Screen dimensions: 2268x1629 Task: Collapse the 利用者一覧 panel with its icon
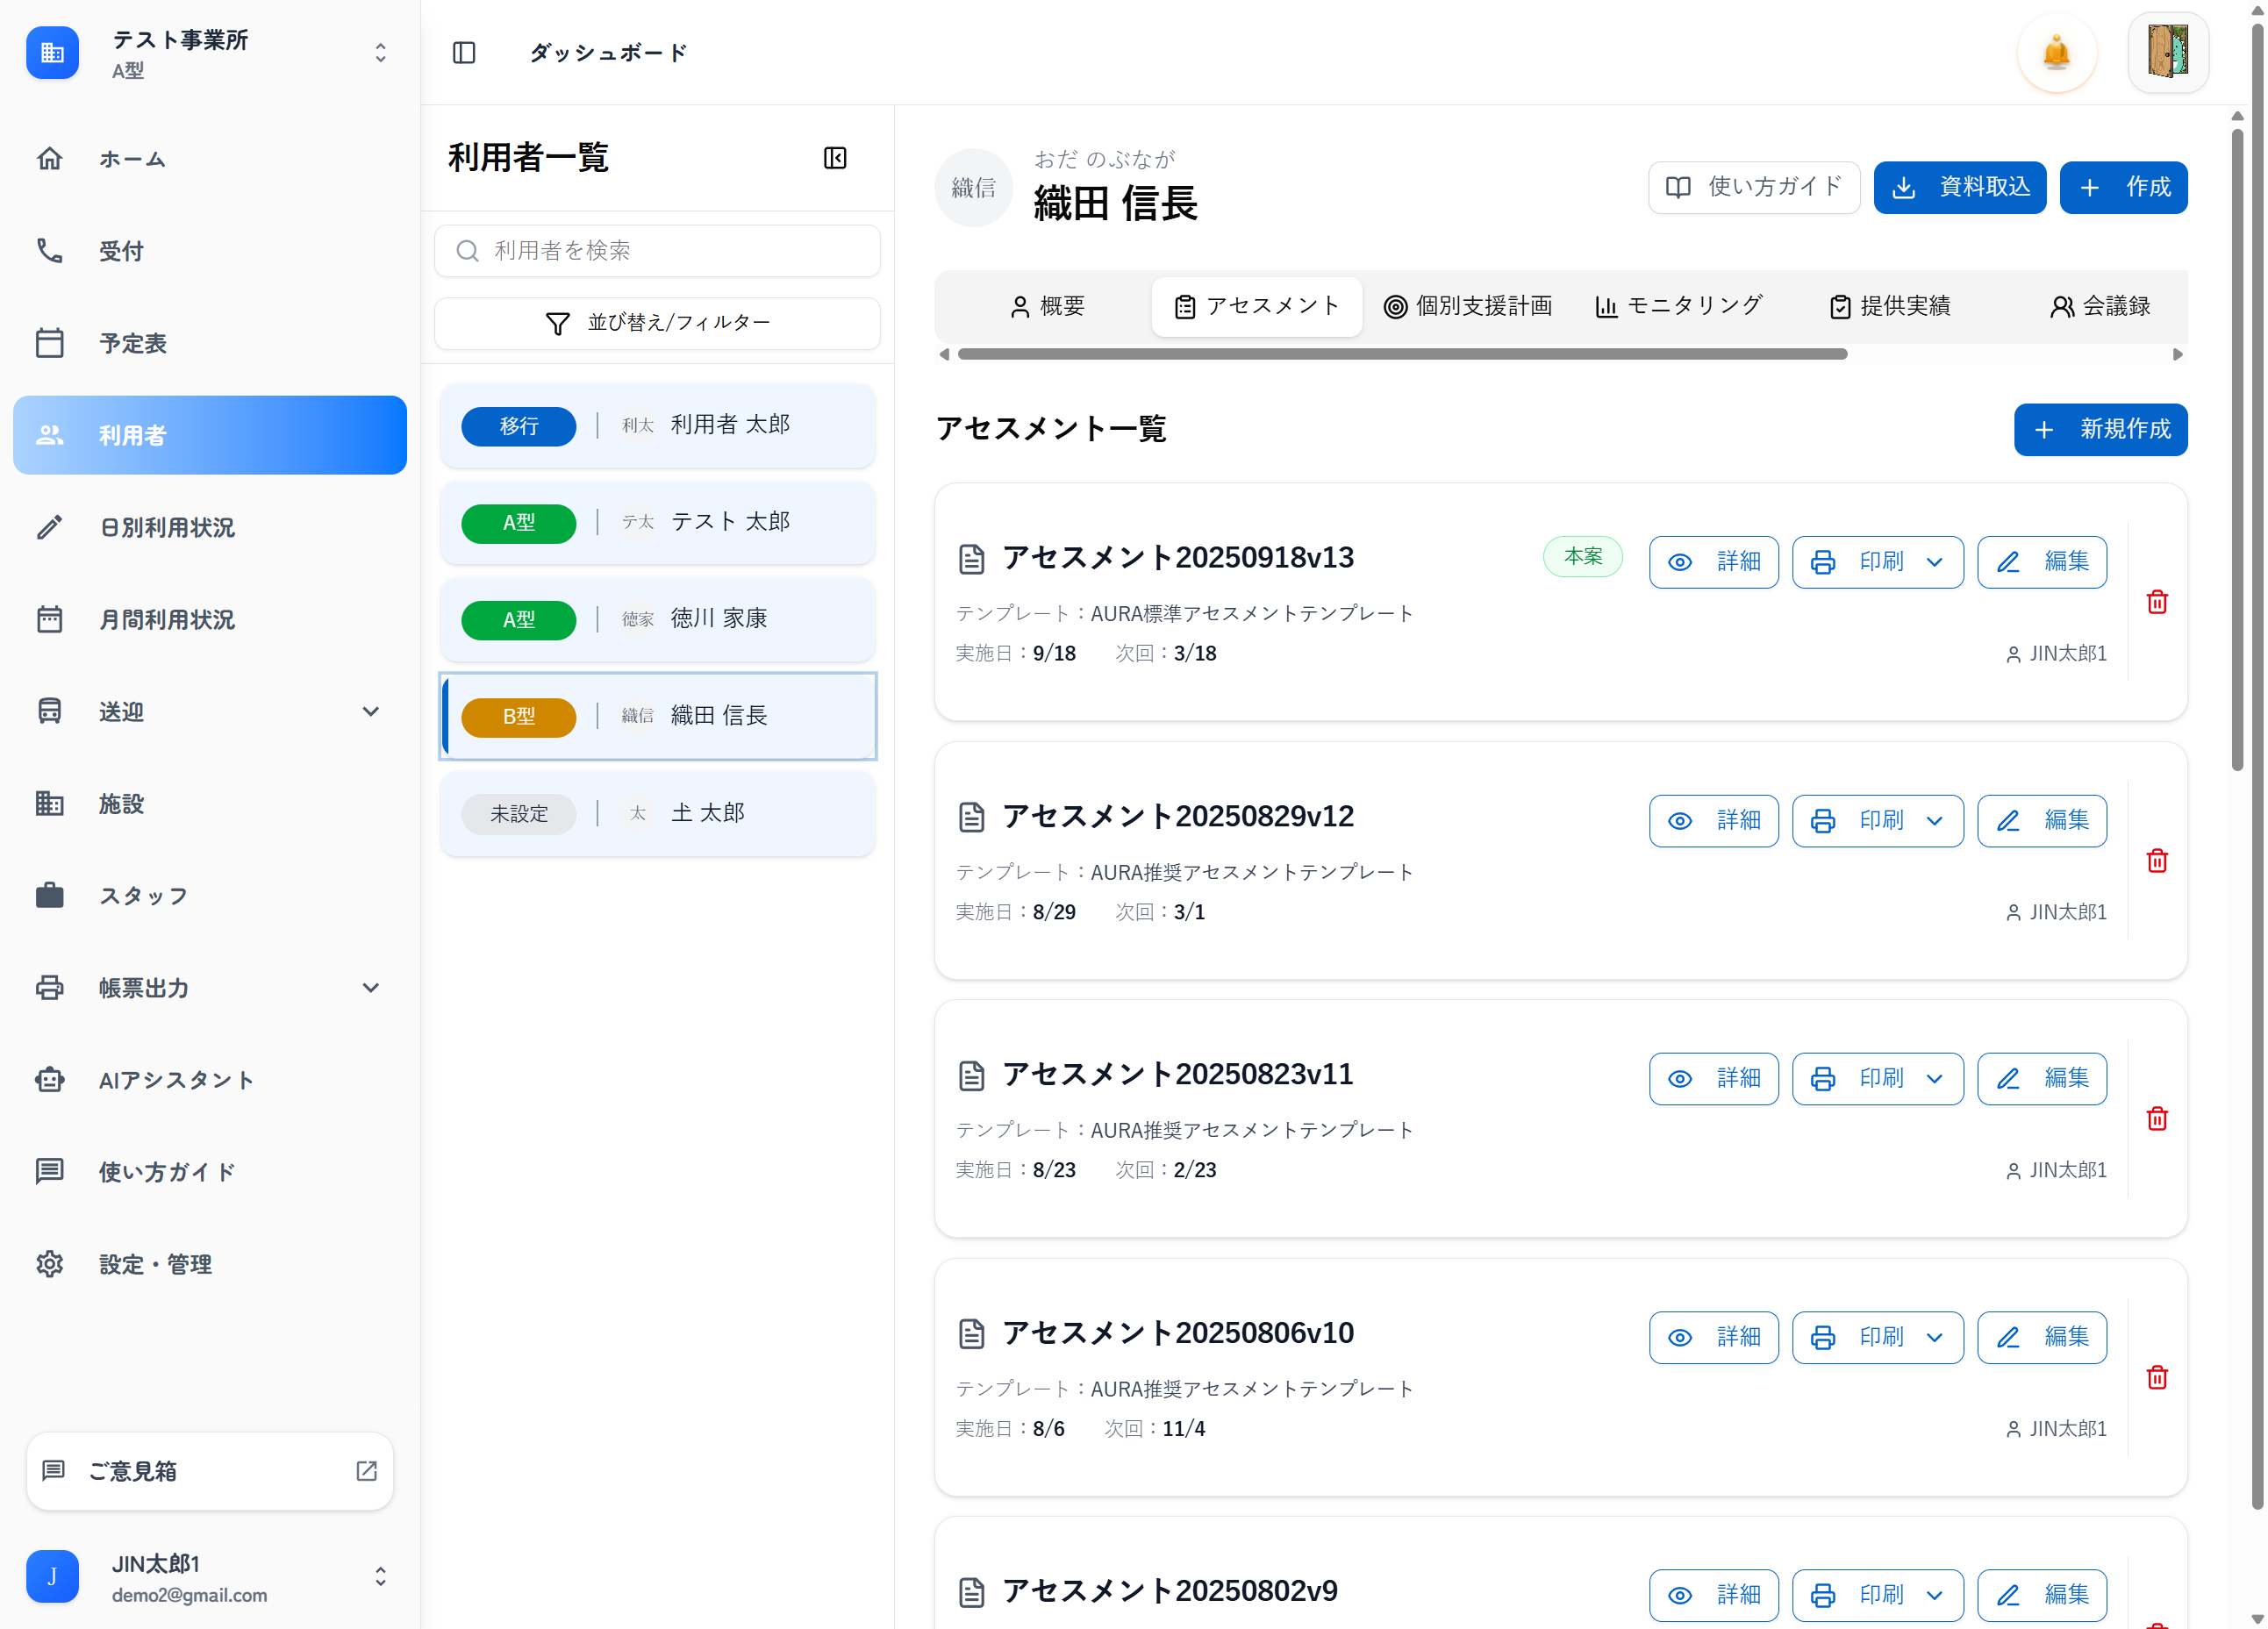[x=835, y=157]
